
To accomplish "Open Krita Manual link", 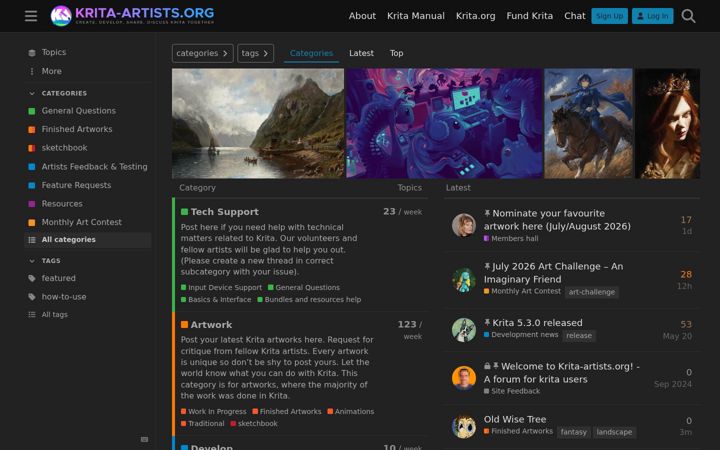I will tap(416, 16).
